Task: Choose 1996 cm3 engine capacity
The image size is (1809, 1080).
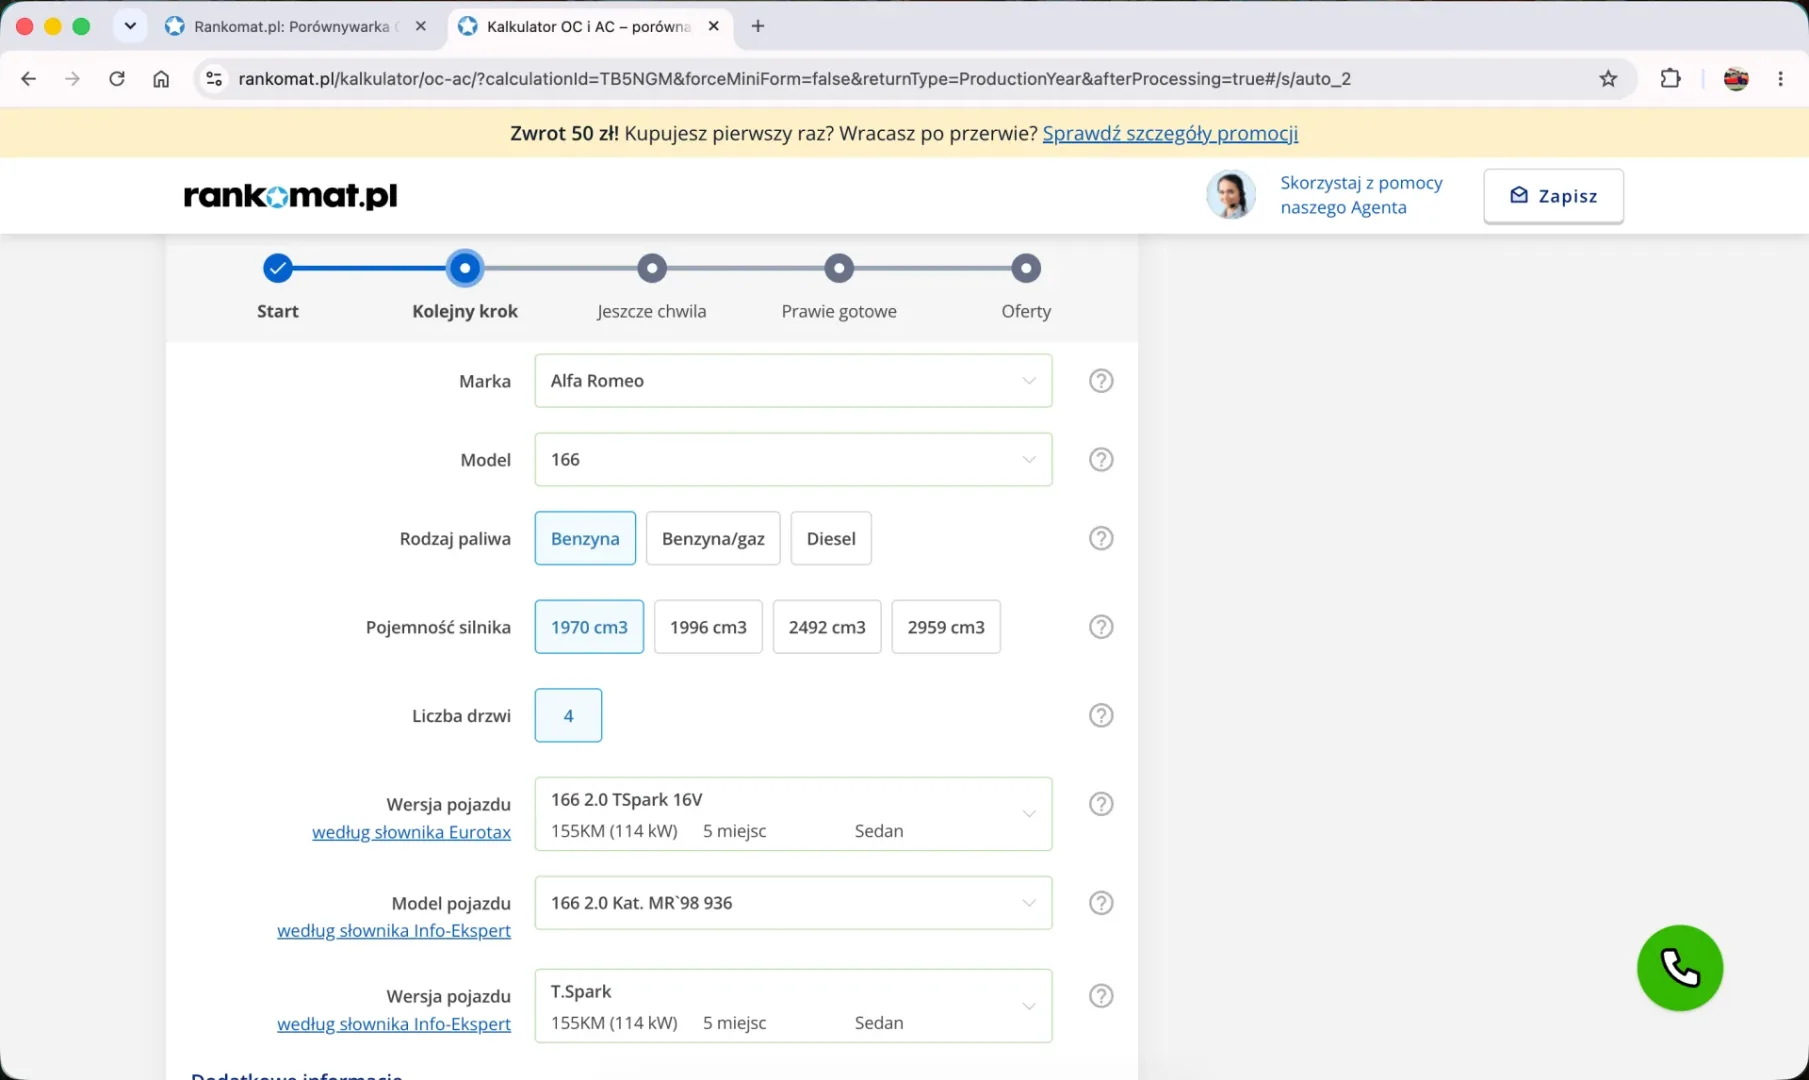Action: [x=708, y=627]
